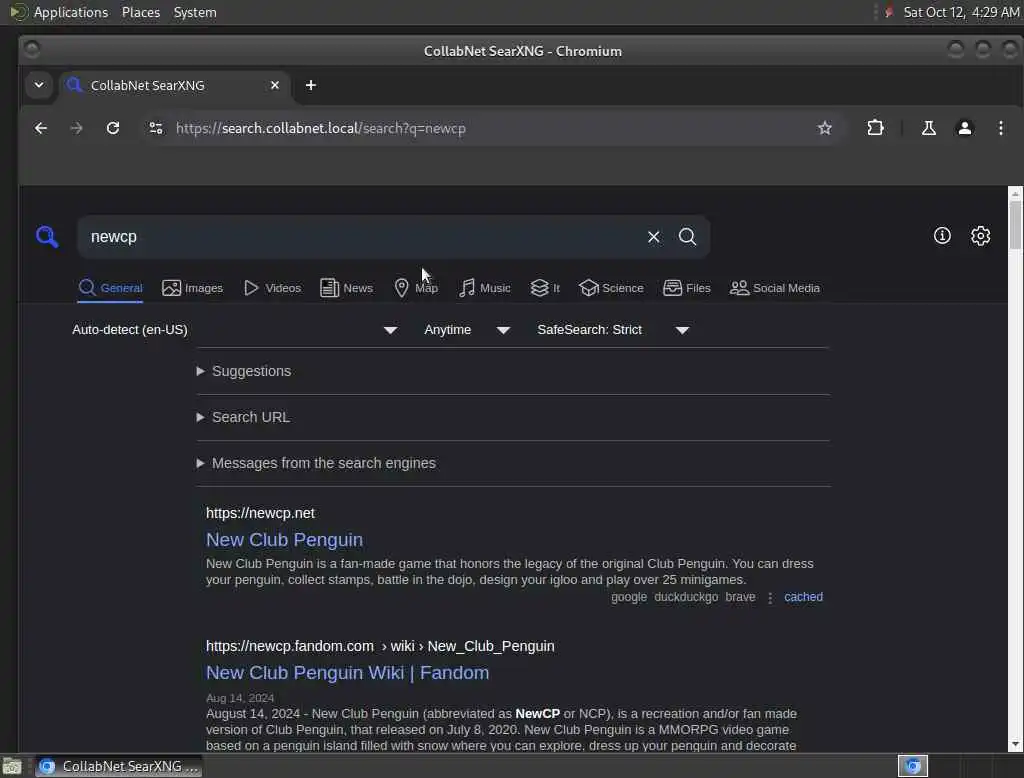The height and width of the screenshot is (778, 1024).
Task: Open the Auto-detect language dropdown
Action: click(234, 330)
